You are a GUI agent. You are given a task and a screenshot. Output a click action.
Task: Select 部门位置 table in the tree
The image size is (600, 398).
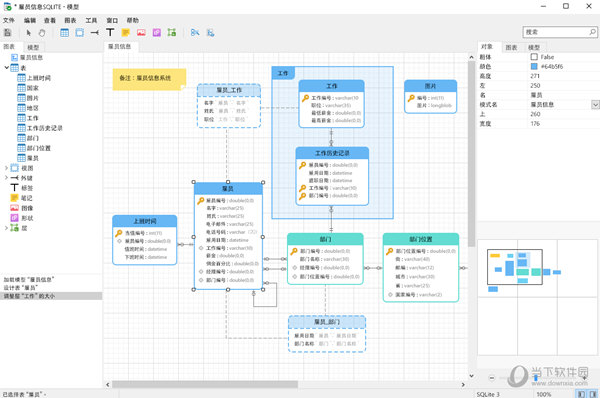tap(39, 148)
